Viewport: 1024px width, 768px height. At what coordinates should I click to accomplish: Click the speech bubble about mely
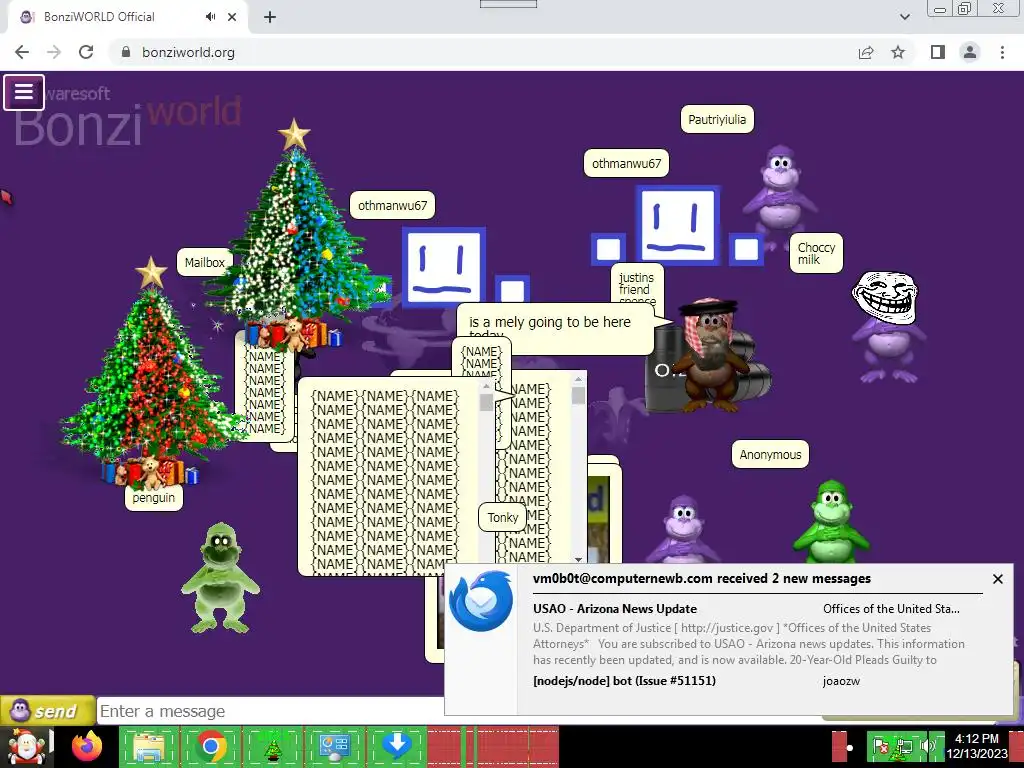(x=555, y=328)
